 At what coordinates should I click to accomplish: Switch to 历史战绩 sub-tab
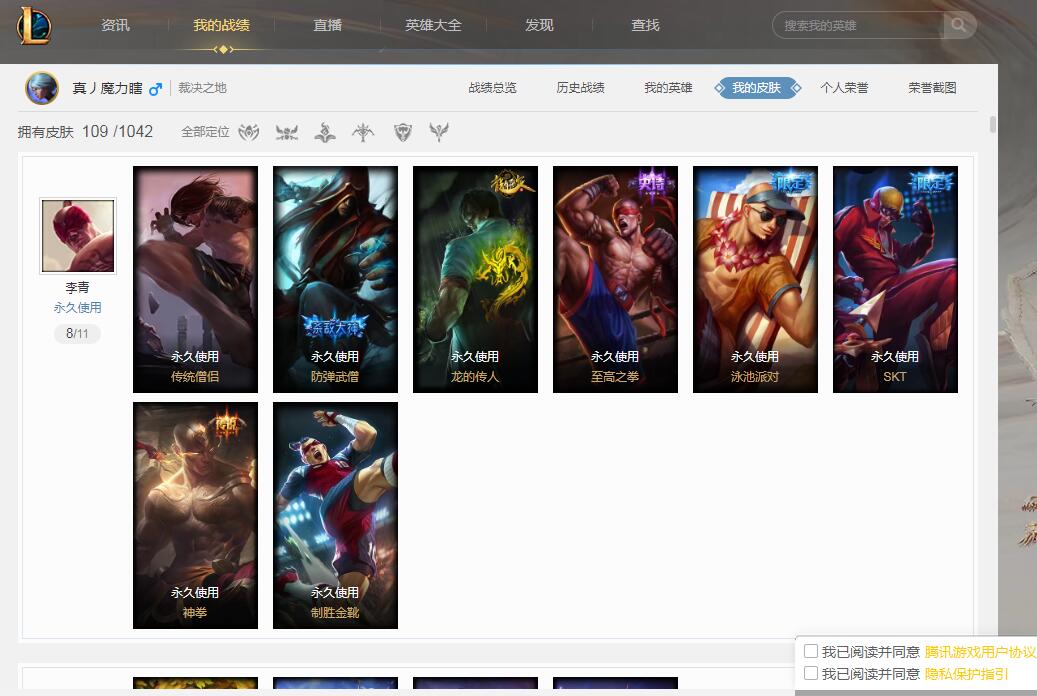click(x=581, y=88)
